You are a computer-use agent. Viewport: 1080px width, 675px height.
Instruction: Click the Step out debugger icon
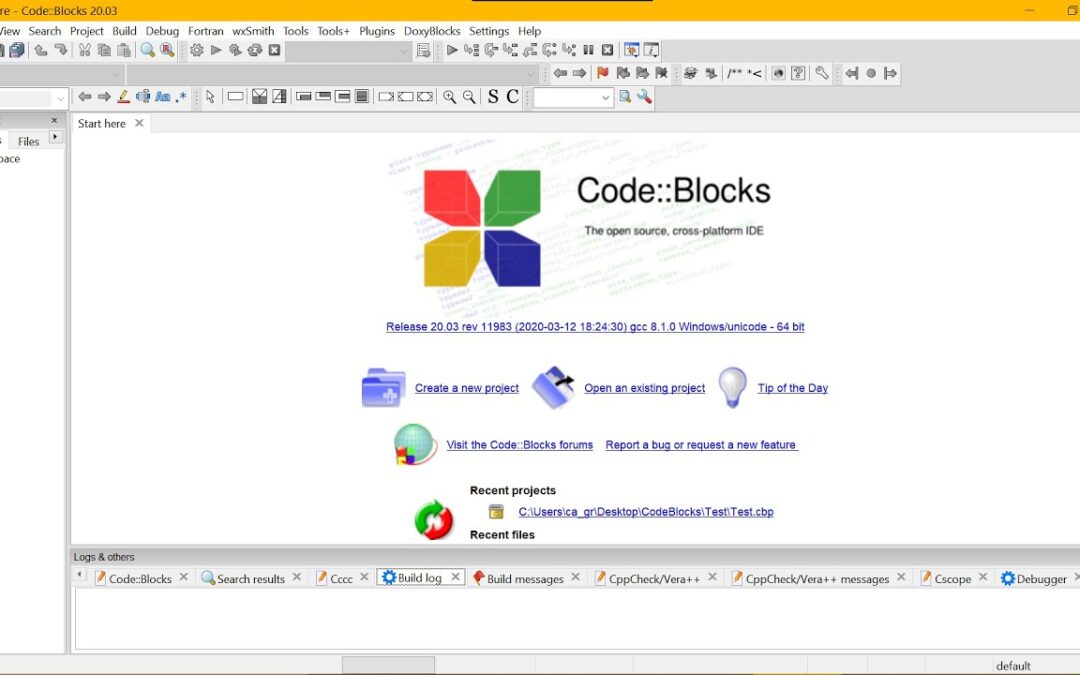pos(530,50)
